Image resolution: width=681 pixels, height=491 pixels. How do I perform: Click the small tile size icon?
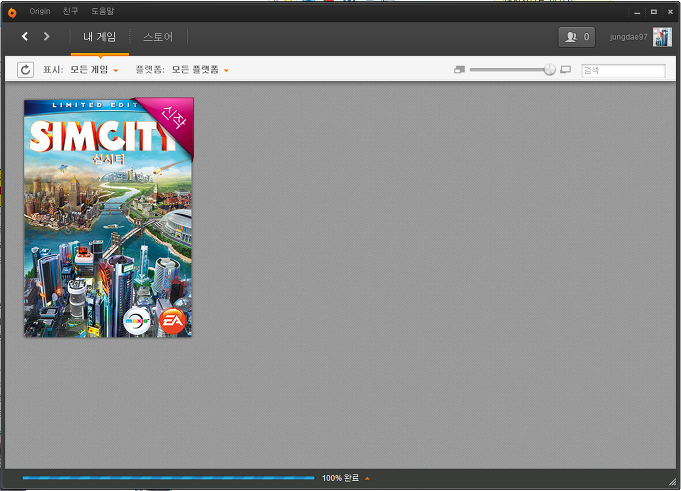460,69
